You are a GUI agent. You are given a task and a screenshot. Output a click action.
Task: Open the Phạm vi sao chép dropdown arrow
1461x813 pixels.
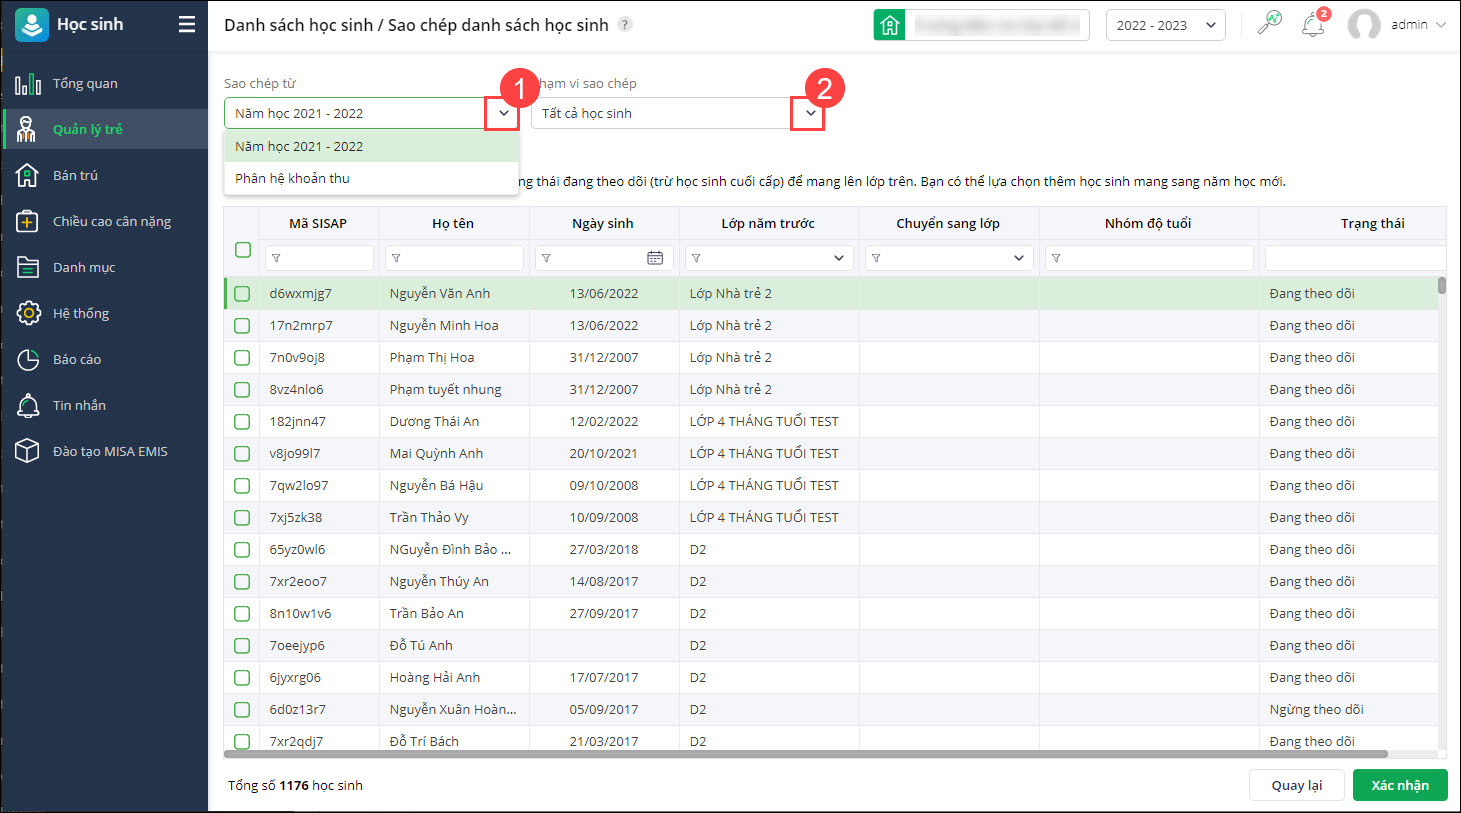pyautogui.click(x=810, y=114)
